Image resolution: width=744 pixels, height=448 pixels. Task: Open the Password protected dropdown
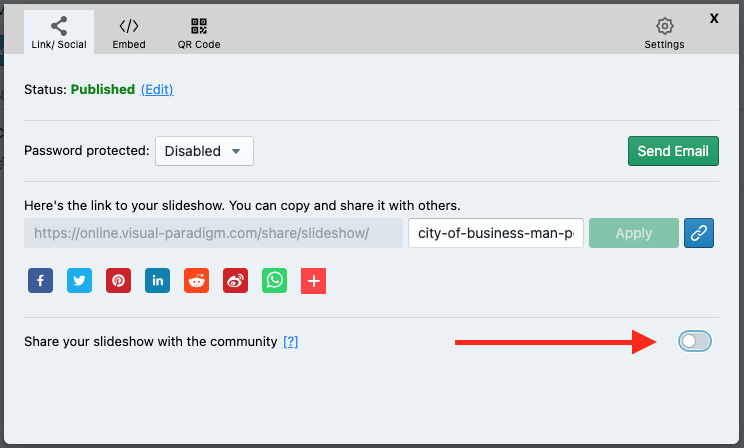[x=204, y=151]
